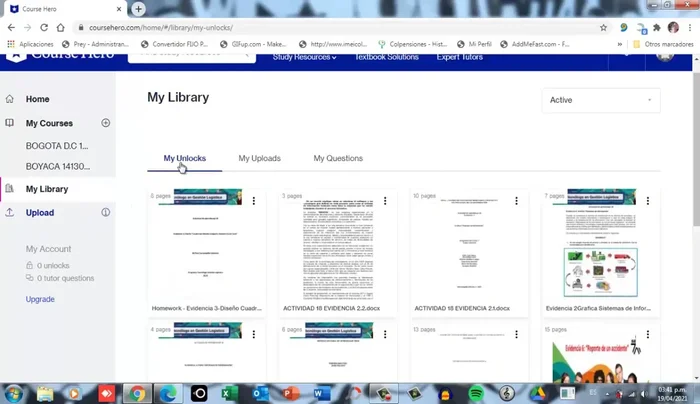Click the Upgrade link
This screenshot has height=404, width=700.
point(40,299)
